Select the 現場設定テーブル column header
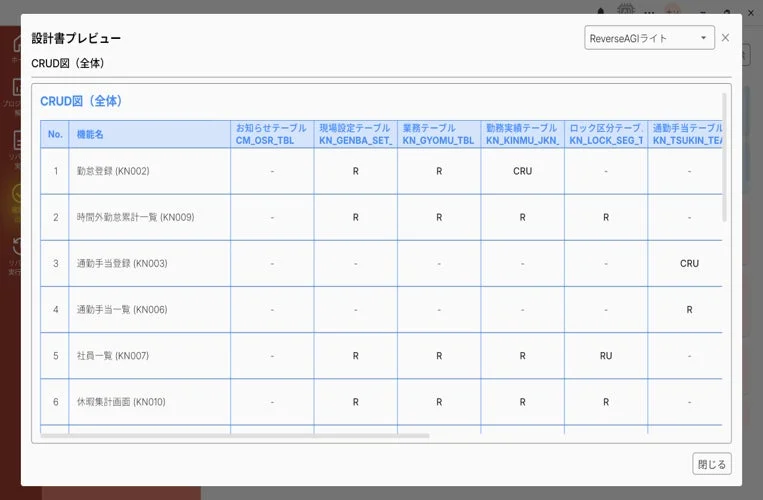This screenshot has width=763, height=500. point(355,135)
